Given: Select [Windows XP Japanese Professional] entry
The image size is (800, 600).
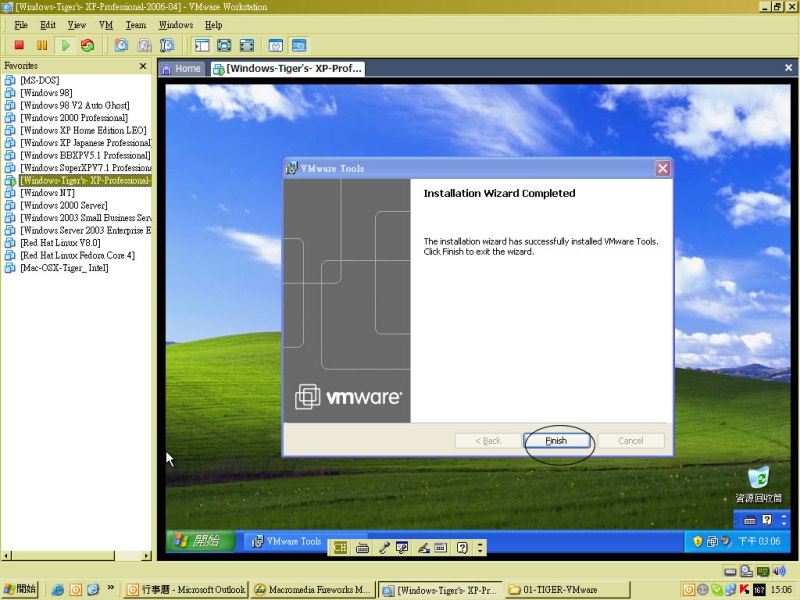Looking at the screenshot, I should (85, 143).
